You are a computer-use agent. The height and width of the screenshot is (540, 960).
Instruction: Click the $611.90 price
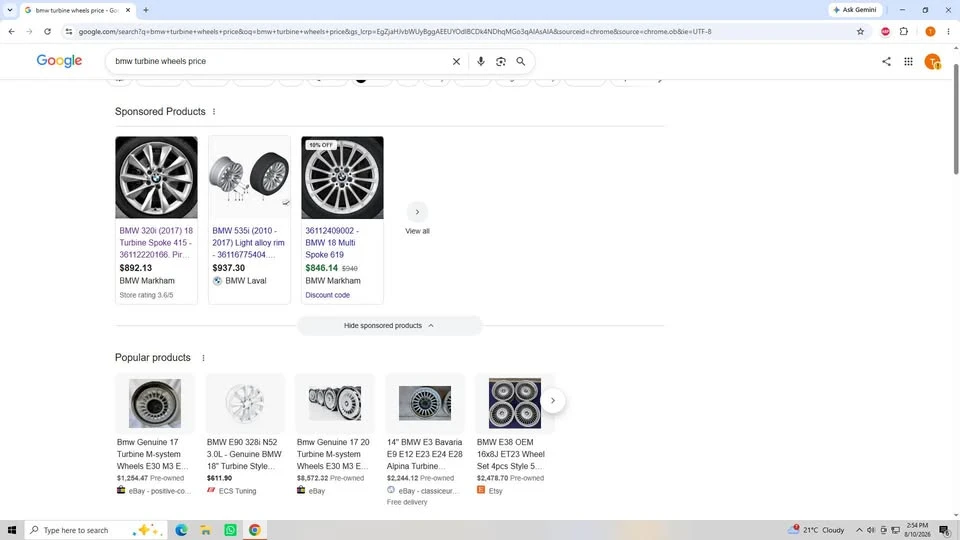pyautogui.click(x=219, y=478)
